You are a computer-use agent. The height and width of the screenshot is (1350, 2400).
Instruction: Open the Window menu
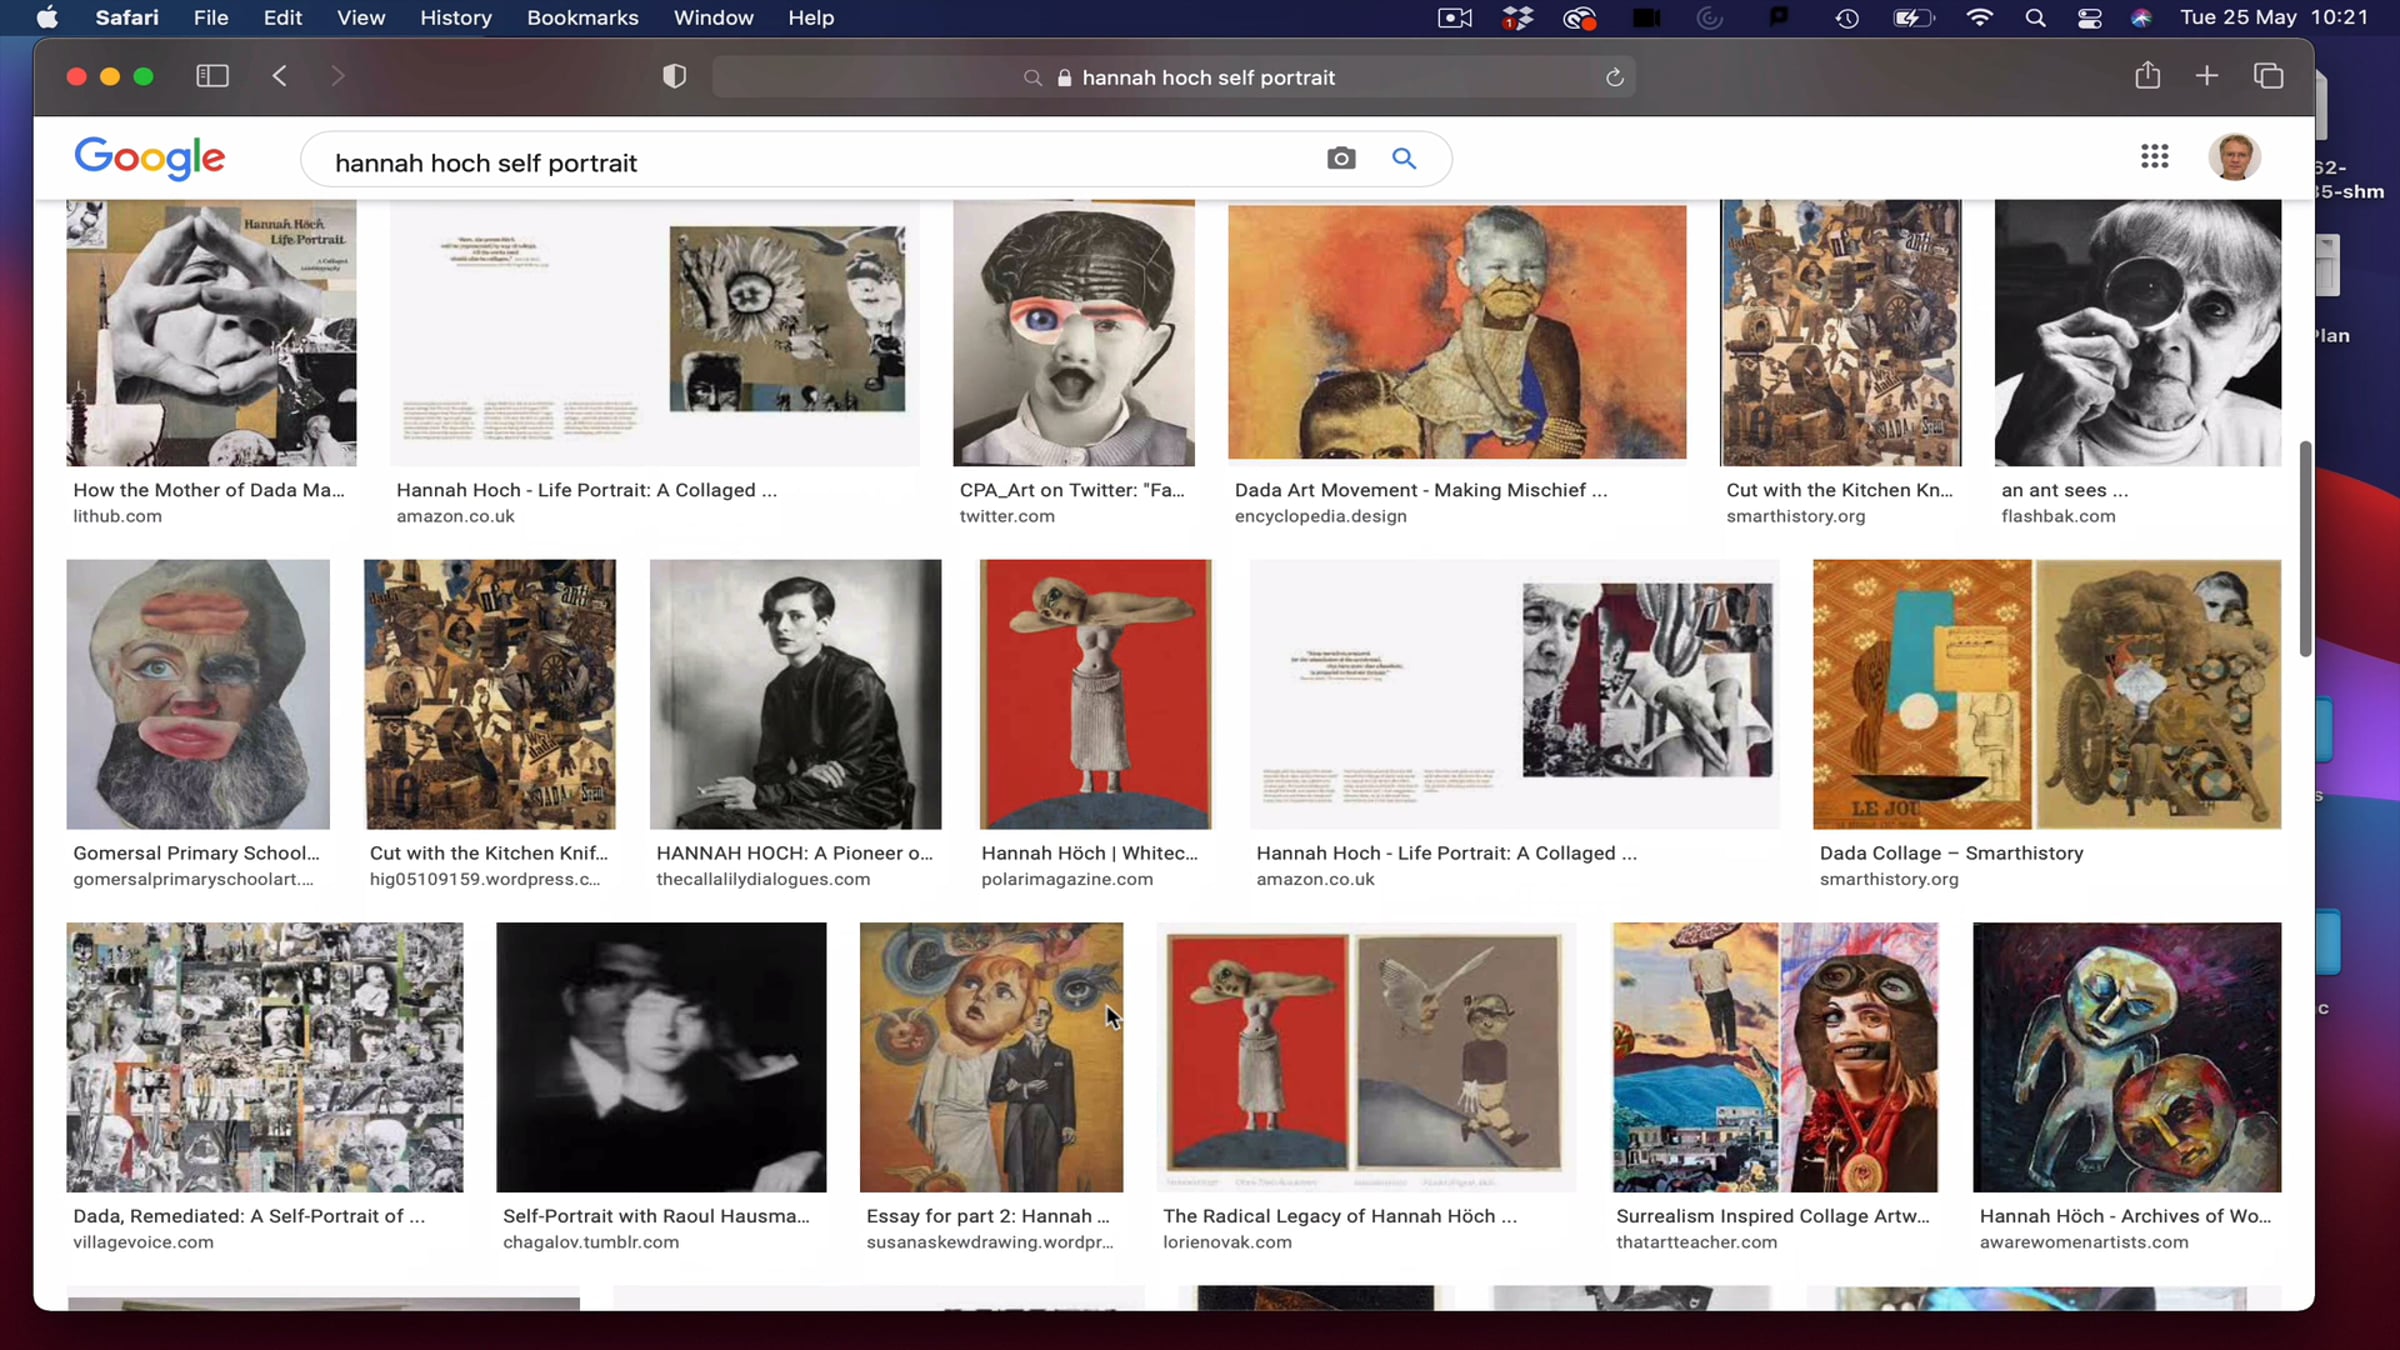713,18
